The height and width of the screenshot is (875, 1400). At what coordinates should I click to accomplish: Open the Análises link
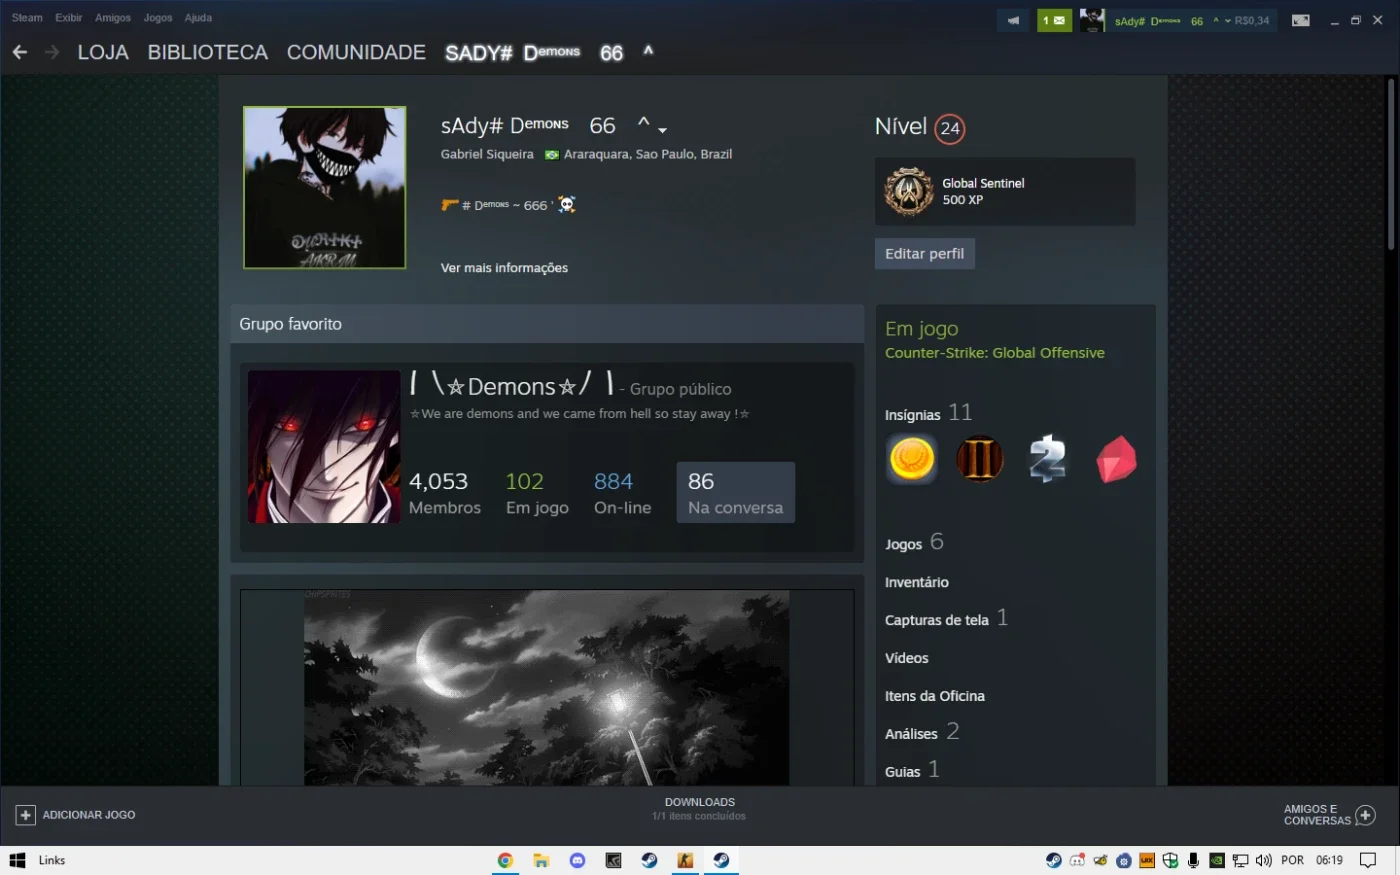(922, 733)
